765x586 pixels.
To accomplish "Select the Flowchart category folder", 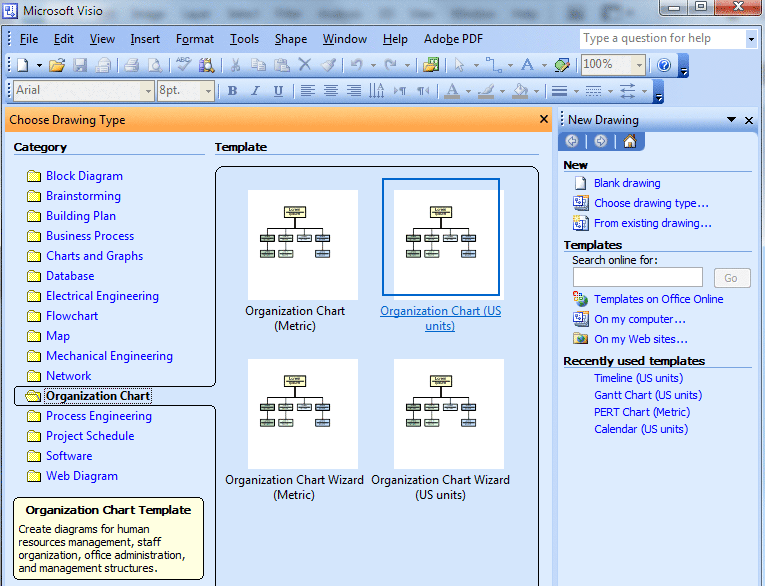I will pyautogui.click(x=72, y=316).
